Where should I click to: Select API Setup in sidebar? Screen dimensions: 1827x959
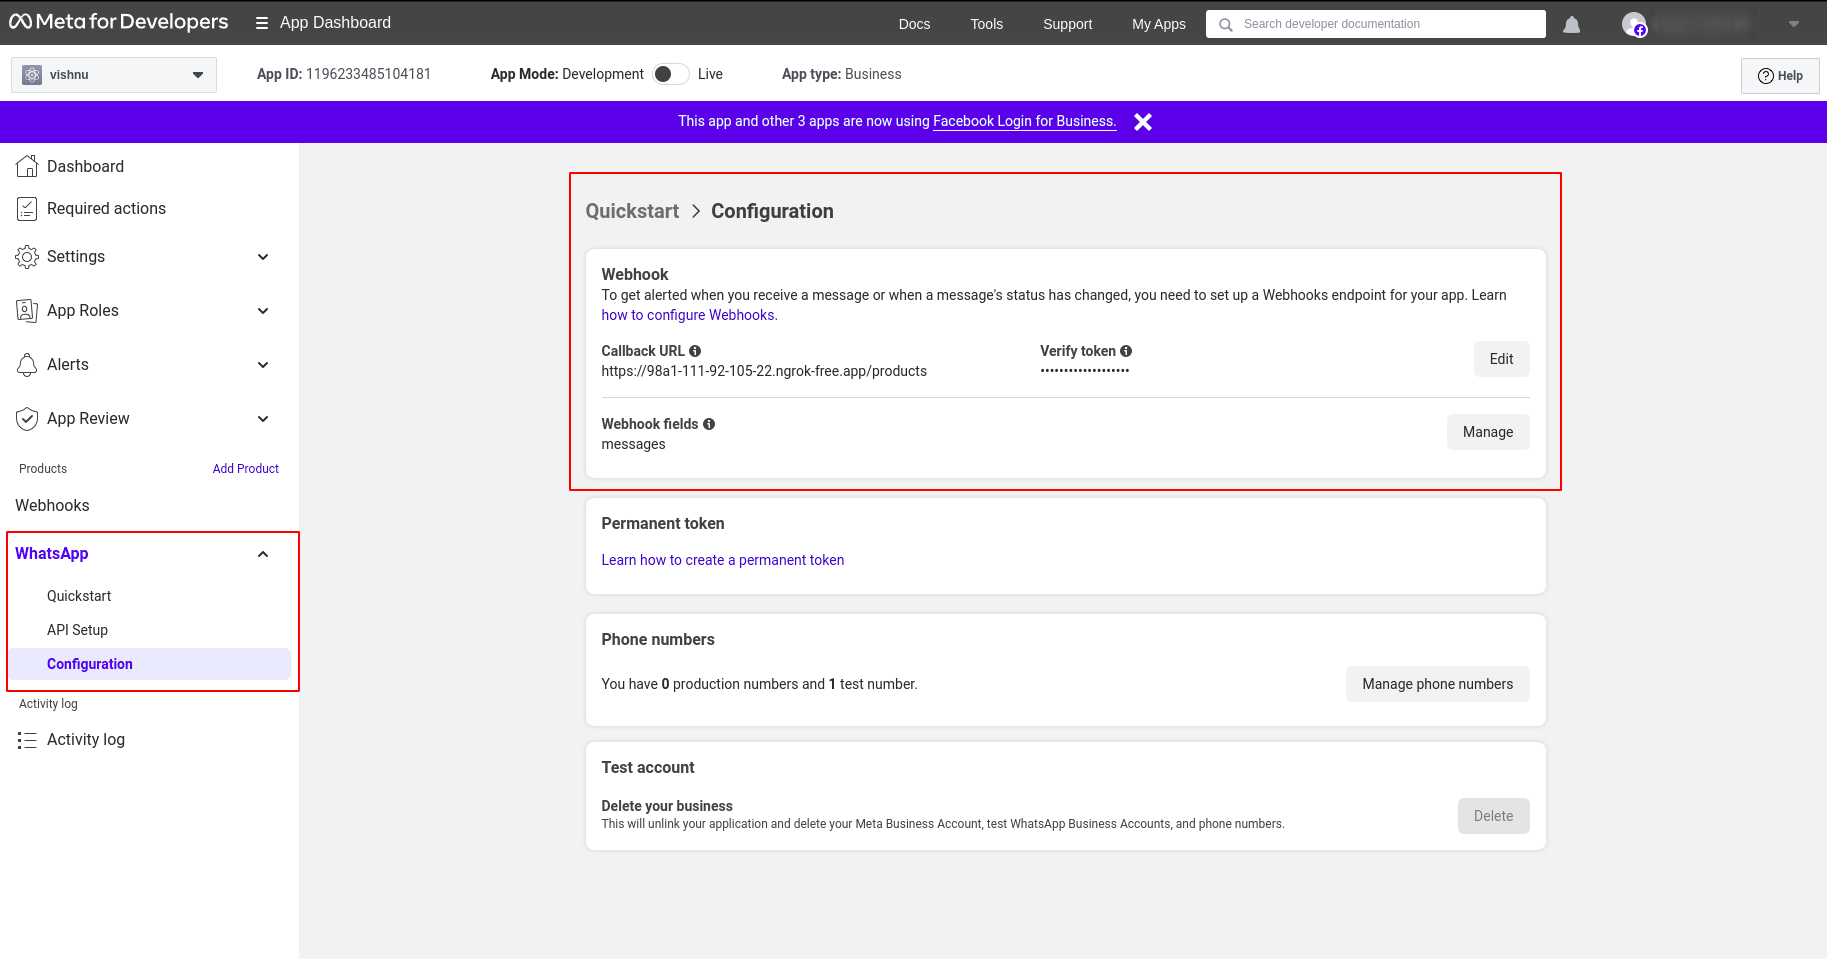tap(77, 630)
